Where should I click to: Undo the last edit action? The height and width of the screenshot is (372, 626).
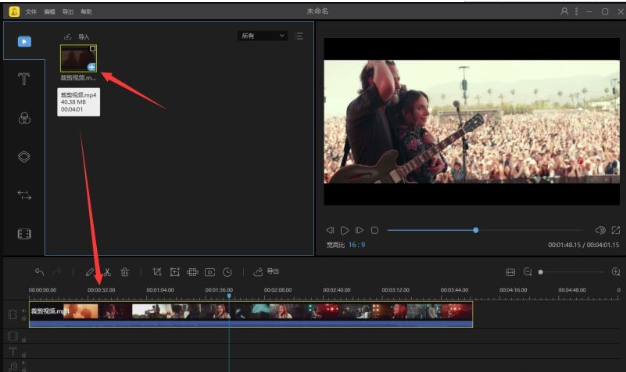click(39, 272)
